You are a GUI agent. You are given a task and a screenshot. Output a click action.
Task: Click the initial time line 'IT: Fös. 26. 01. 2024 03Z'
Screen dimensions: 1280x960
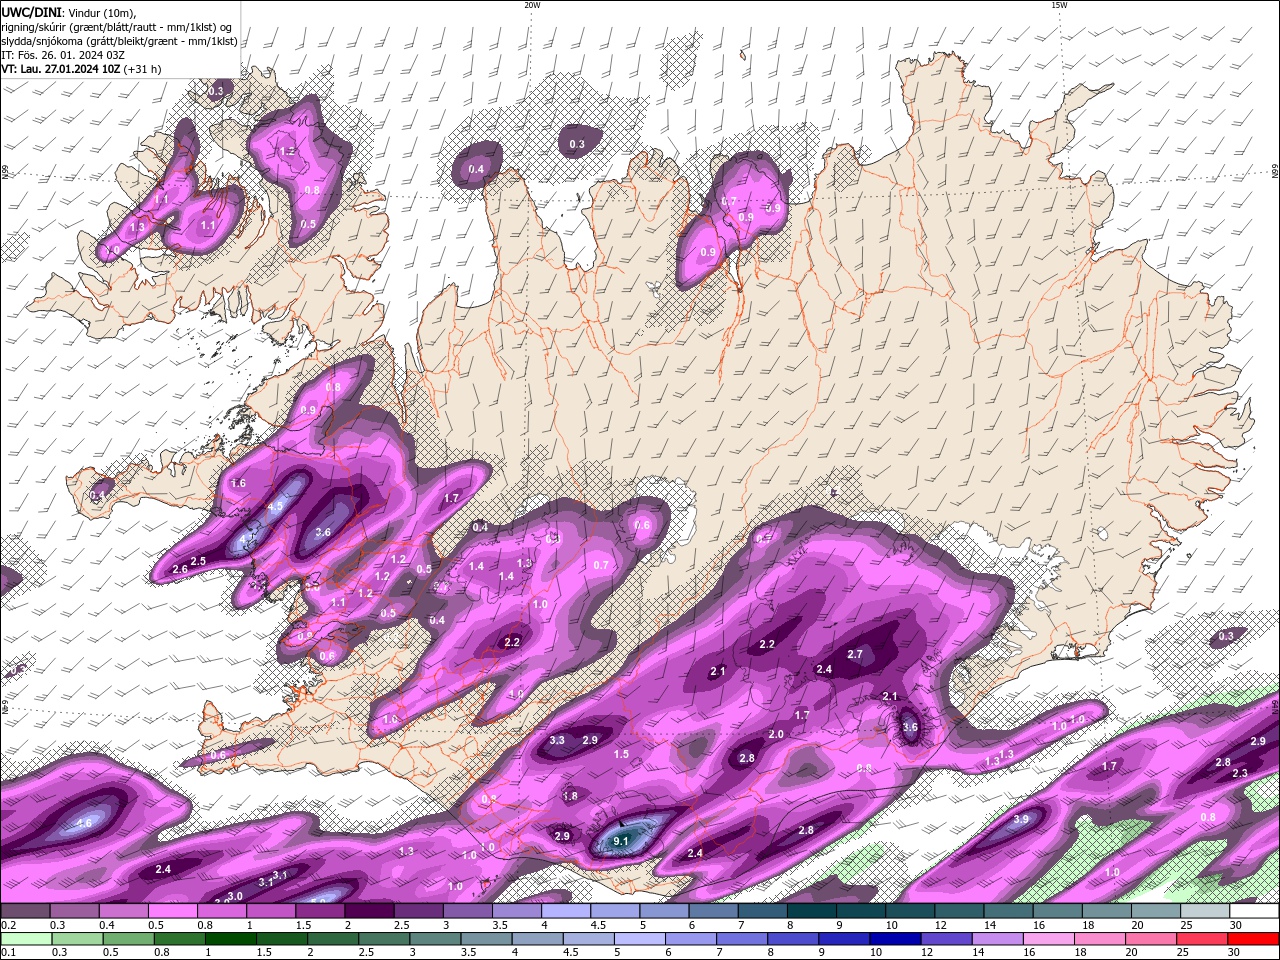point(63,55)
